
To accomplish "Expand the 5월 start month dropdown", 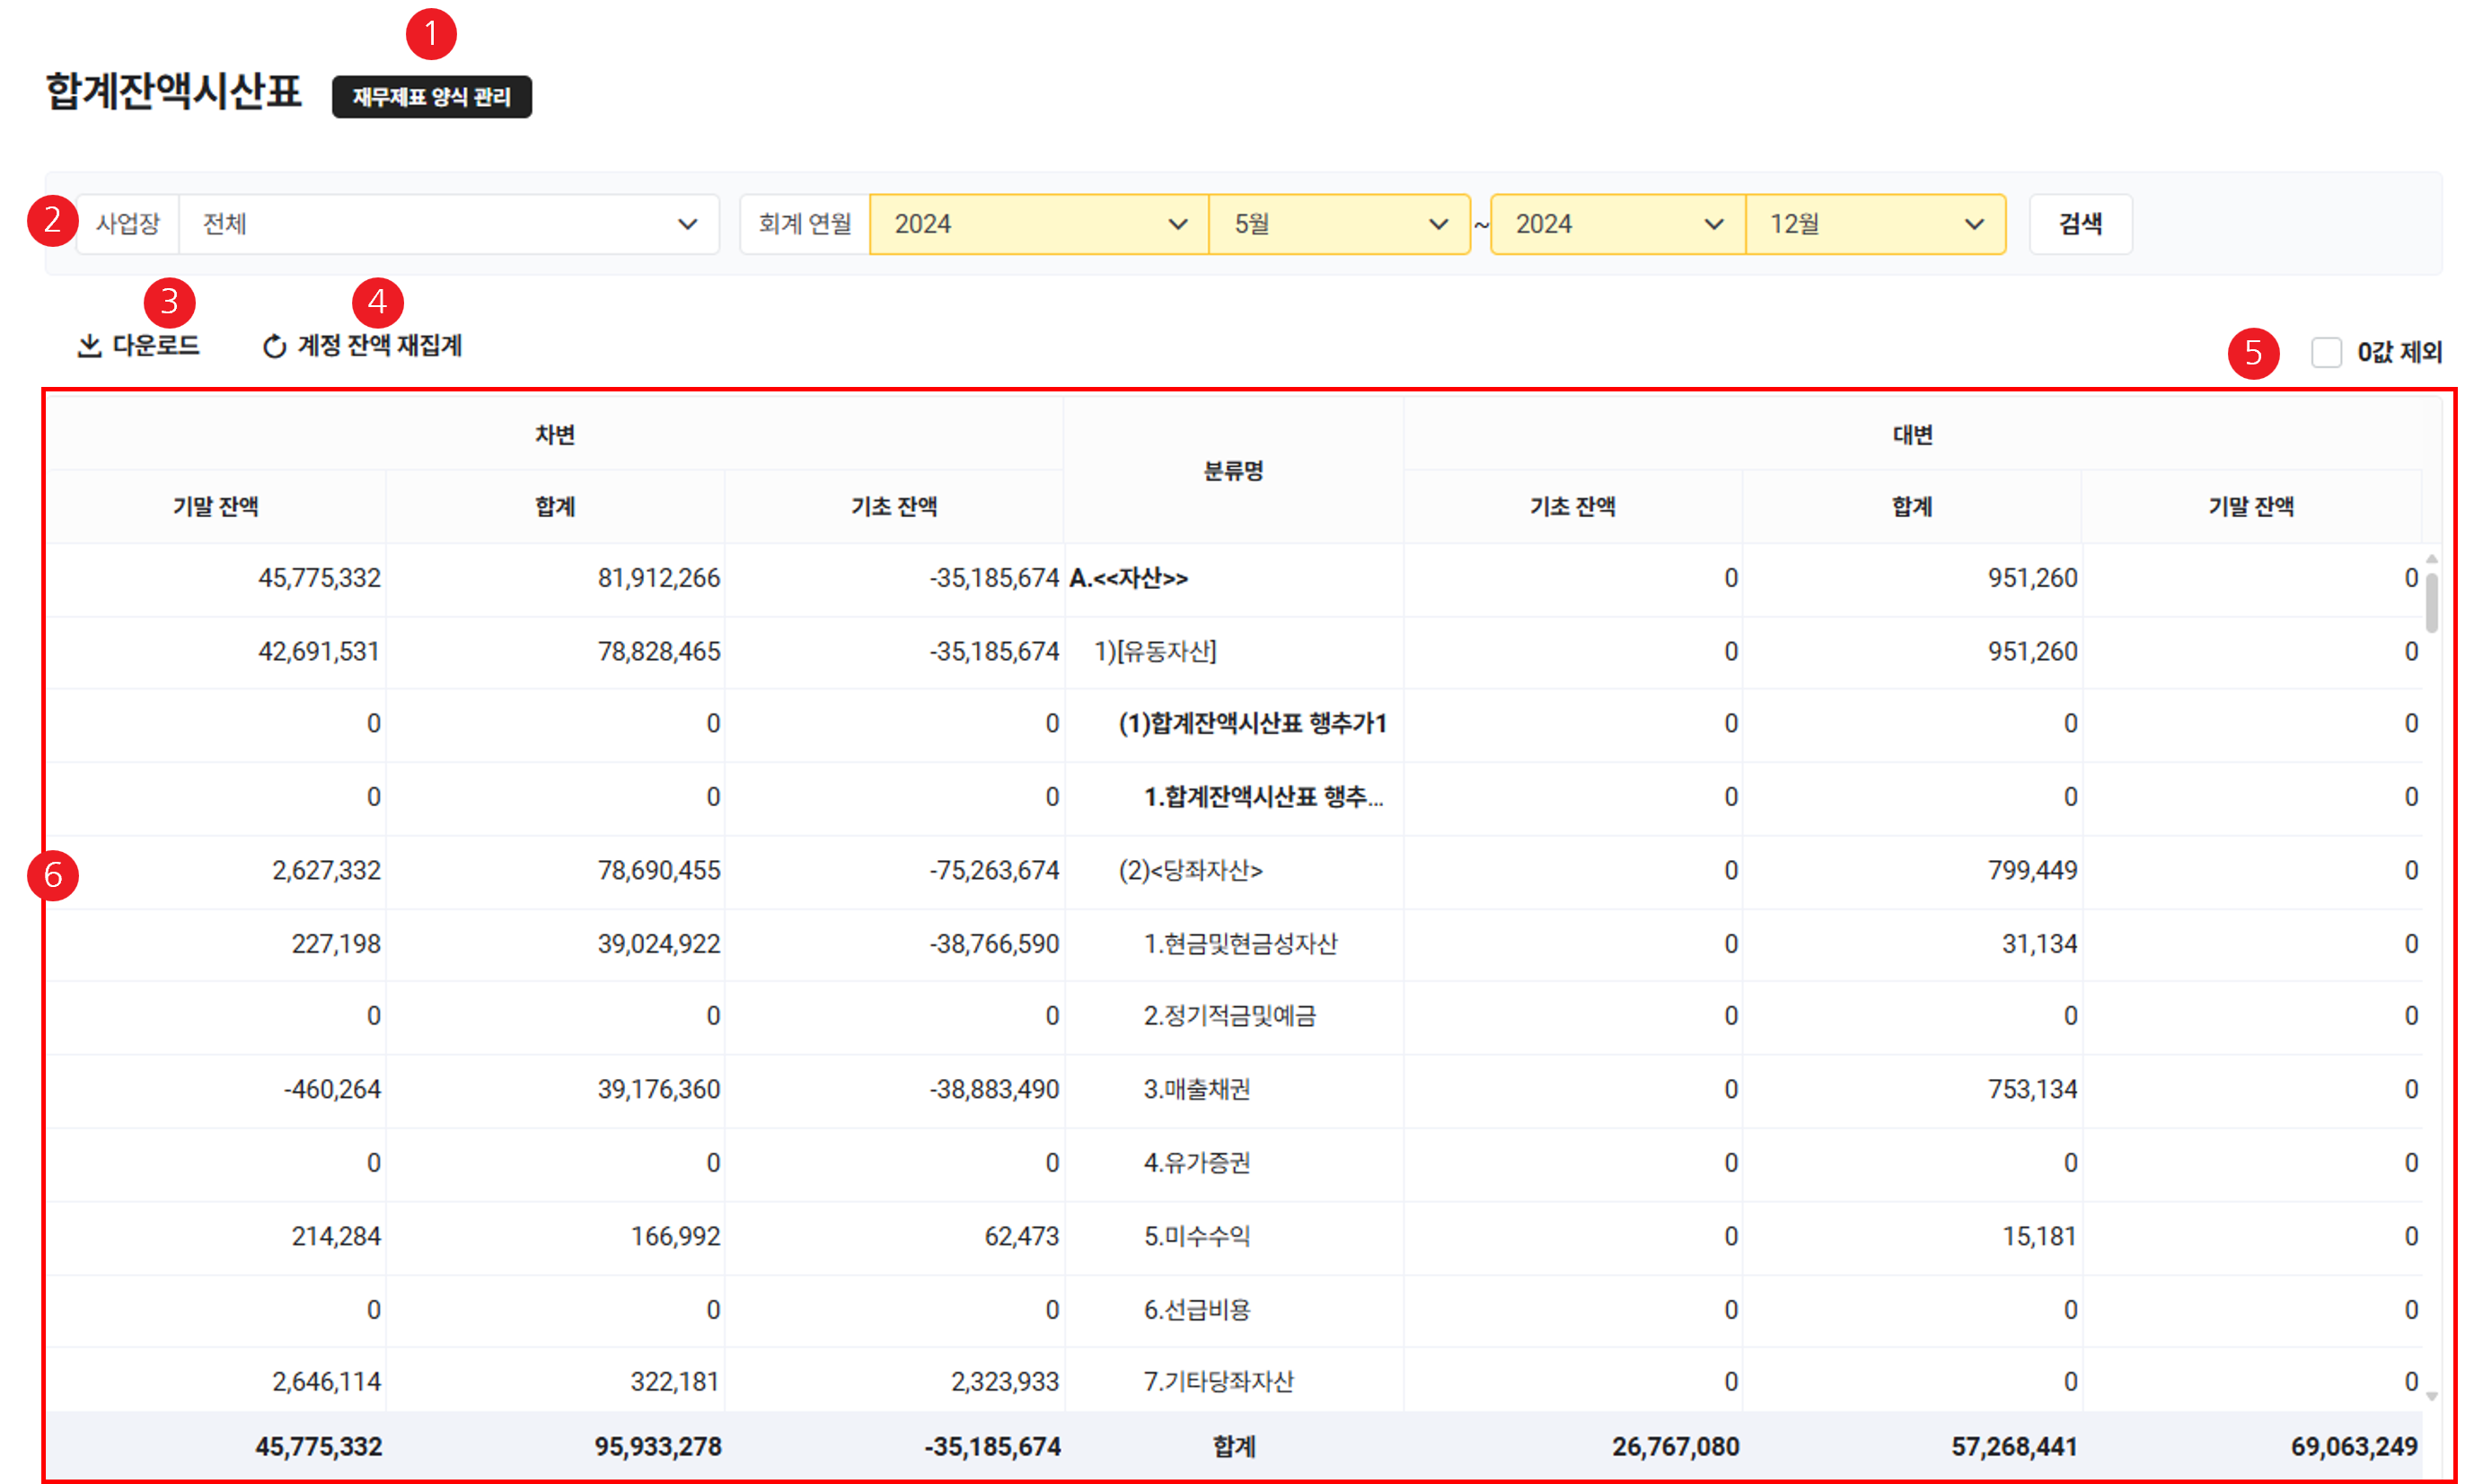I will (1338, 224).
